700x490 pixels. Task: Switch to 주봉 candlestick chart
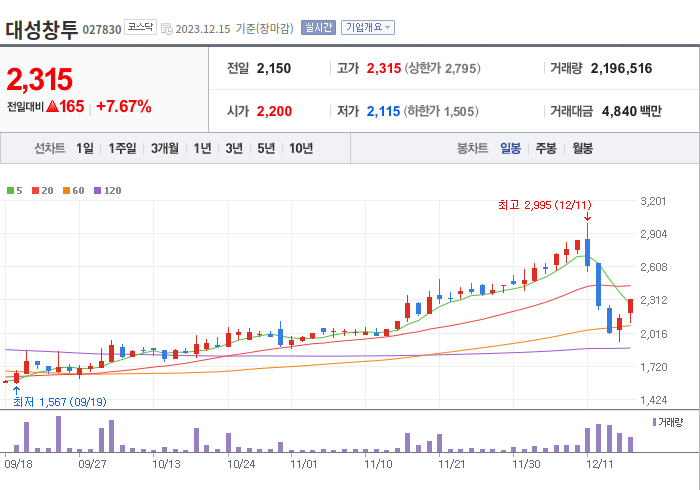click(546, 148)
